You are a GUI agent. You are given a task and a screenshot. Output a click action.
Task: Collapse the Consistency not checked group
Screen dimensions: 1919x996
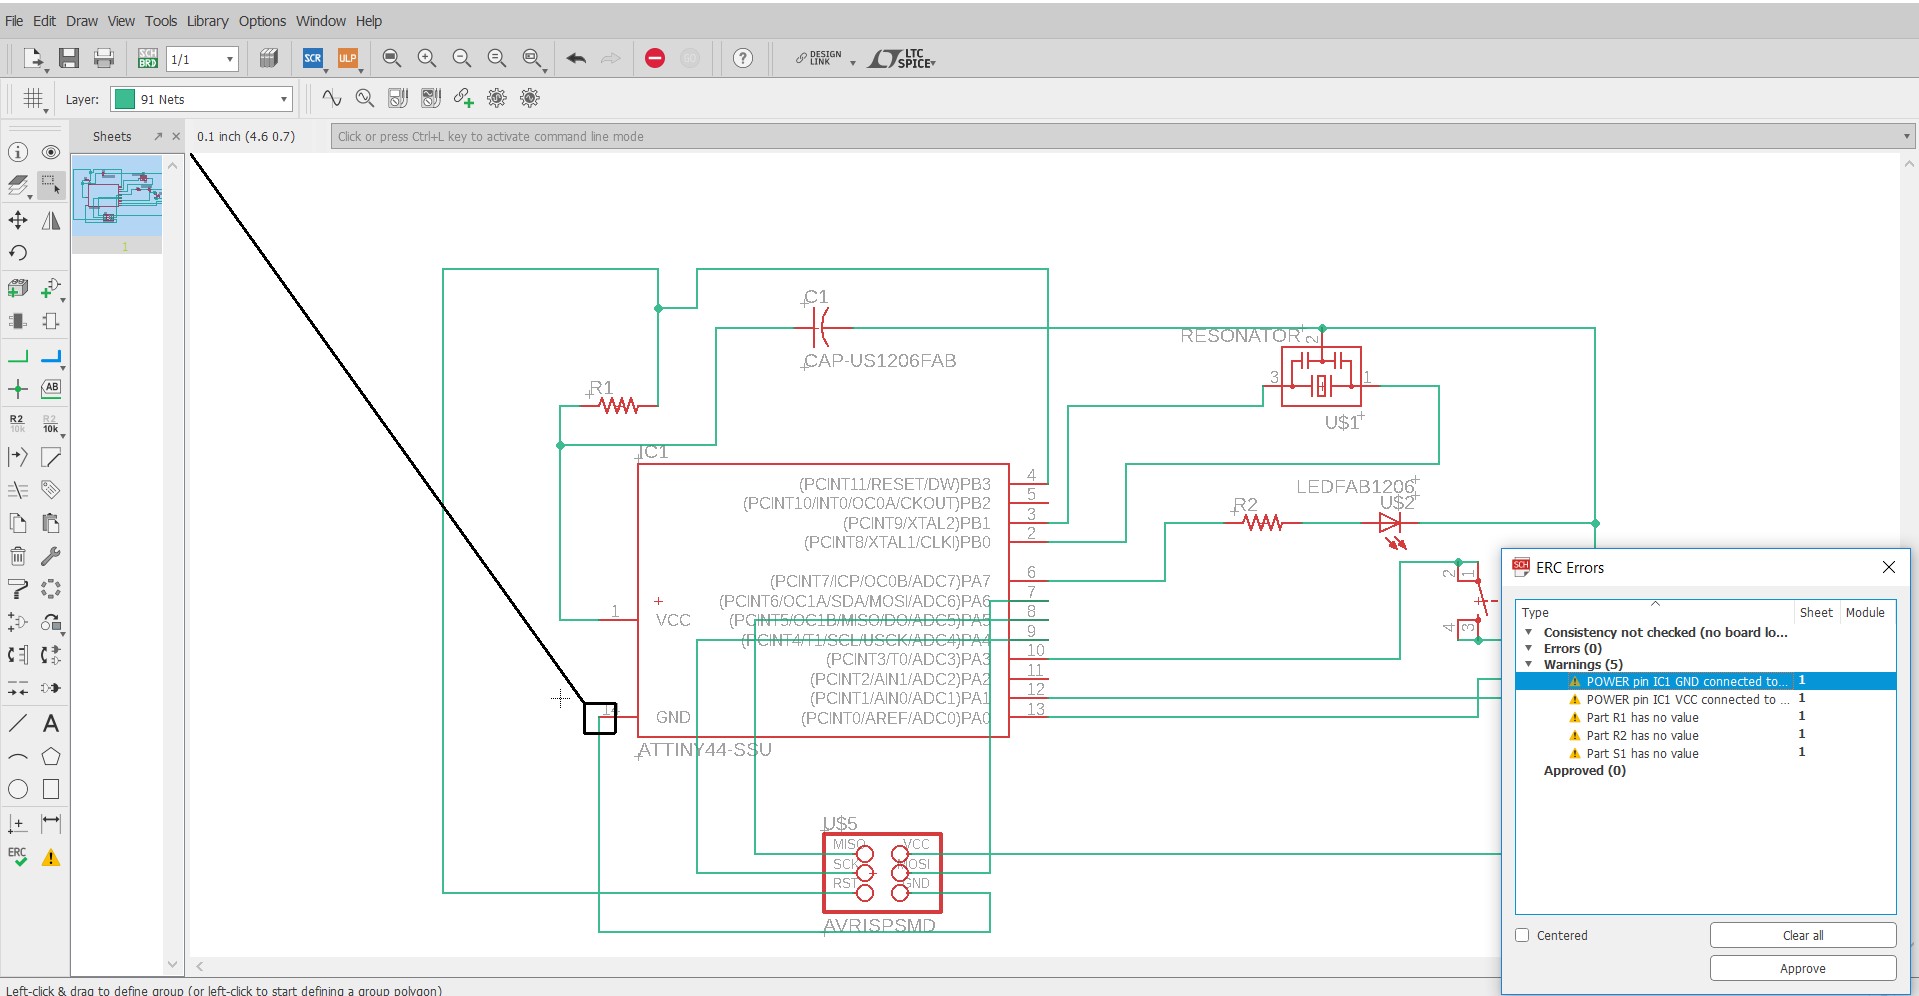(1529, 632)
